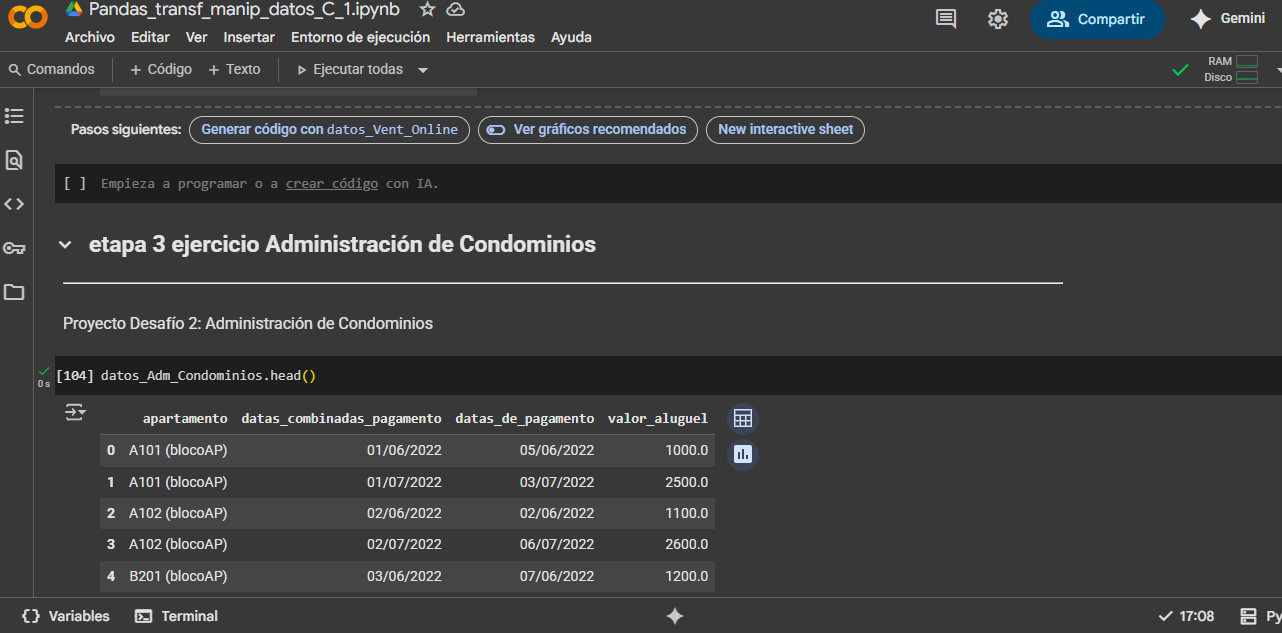Screen dimensions: 1282x633
Task: Open the Editar menu
Action: tap(150, 37)
